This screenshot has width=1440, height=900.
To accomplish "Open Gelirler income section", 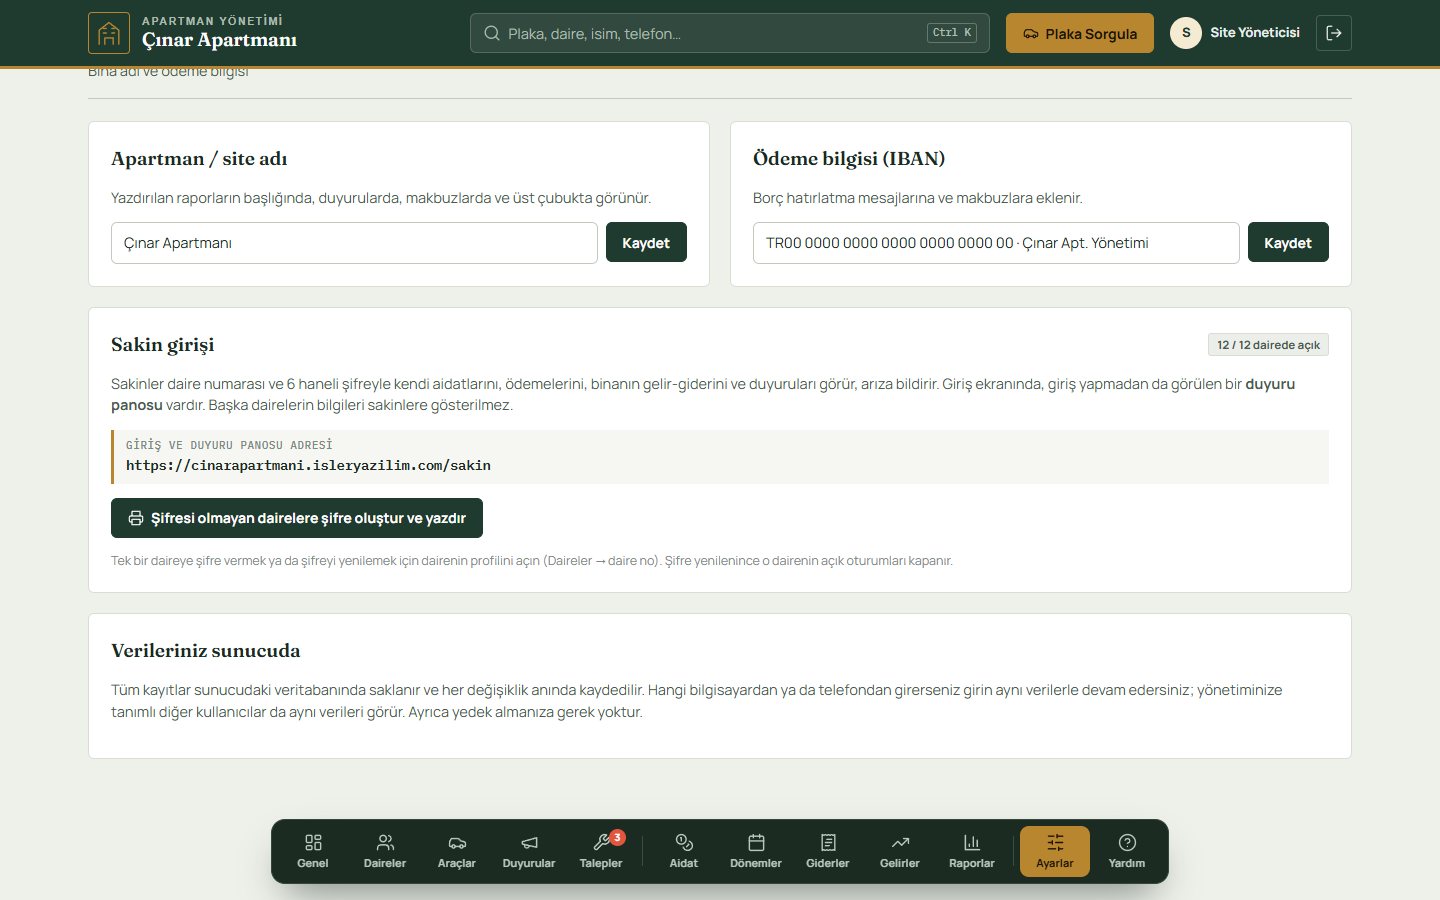I will click(900, 851).
